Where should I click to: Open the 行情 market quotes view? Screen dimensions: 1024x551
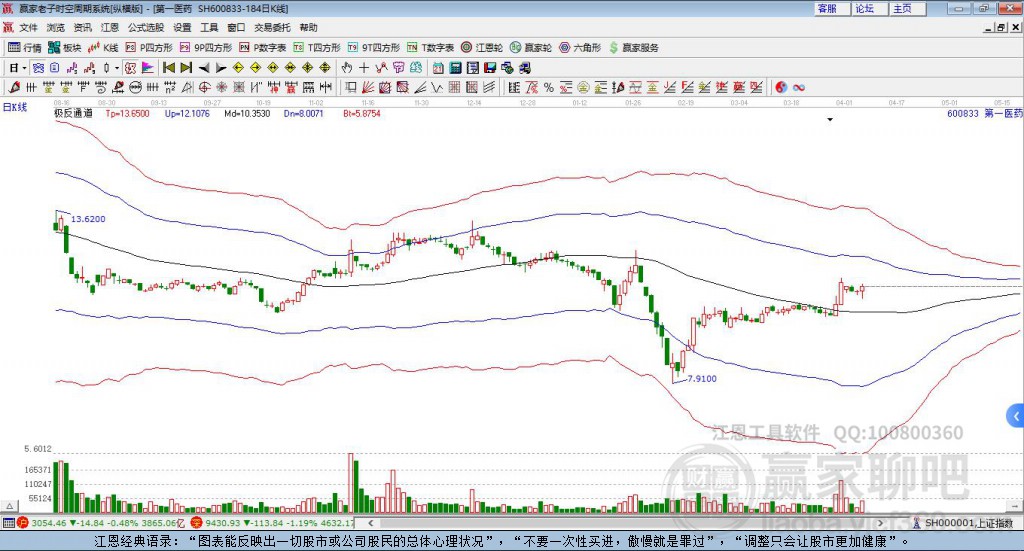24,48
